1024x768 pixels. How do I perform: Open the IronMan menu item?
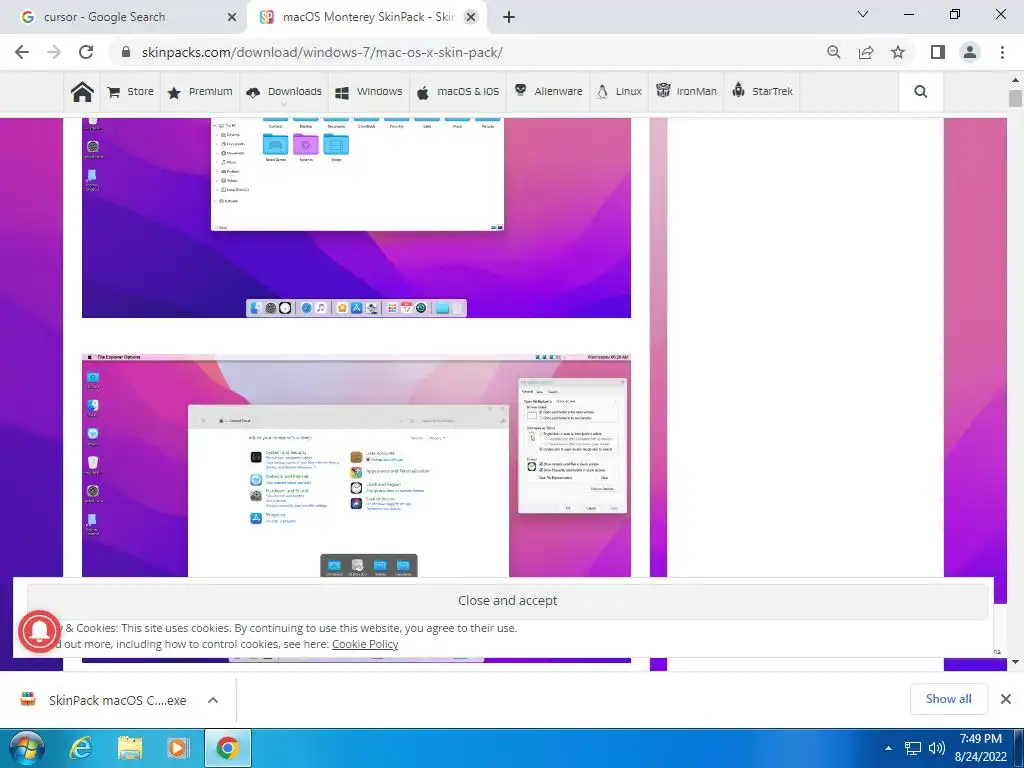point(686,91)
